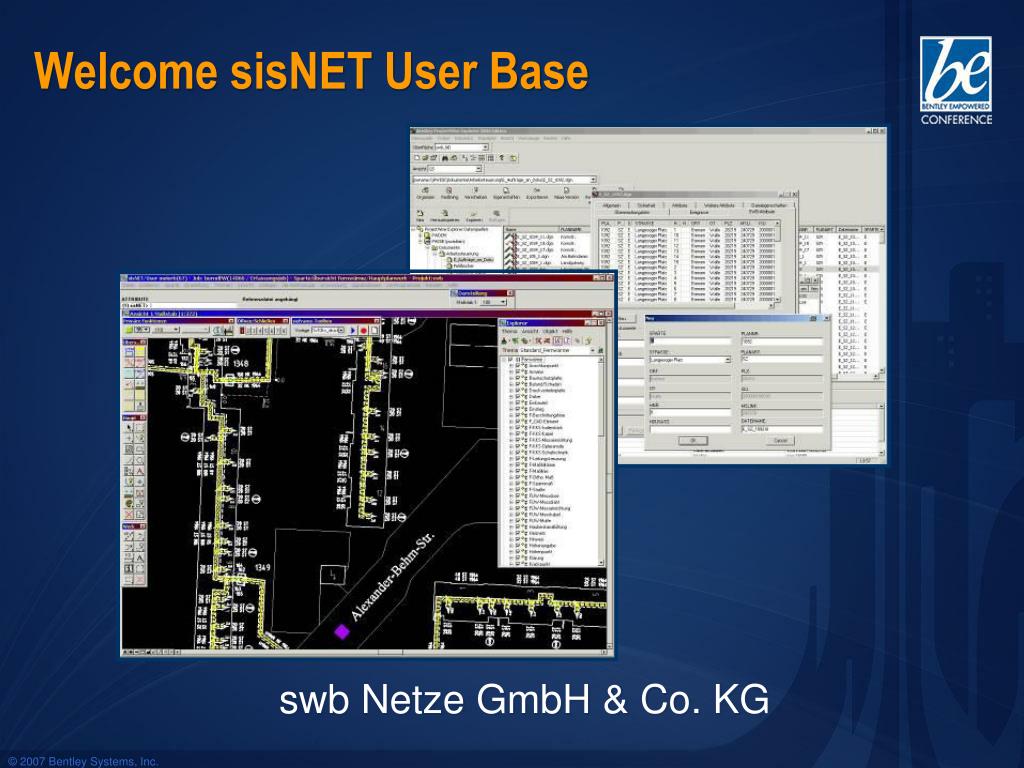The image size is (1024, 768).
Task: Click the Eigenschaften icon in ProjectWise
Action: point(506,193)
